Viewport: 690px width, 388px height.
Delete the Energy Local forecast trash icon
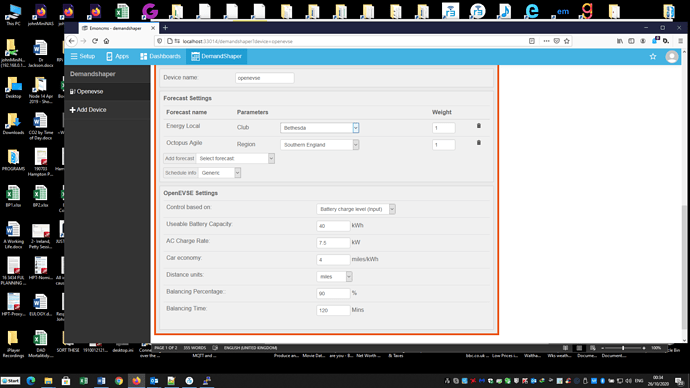click(x=479, y=126)
